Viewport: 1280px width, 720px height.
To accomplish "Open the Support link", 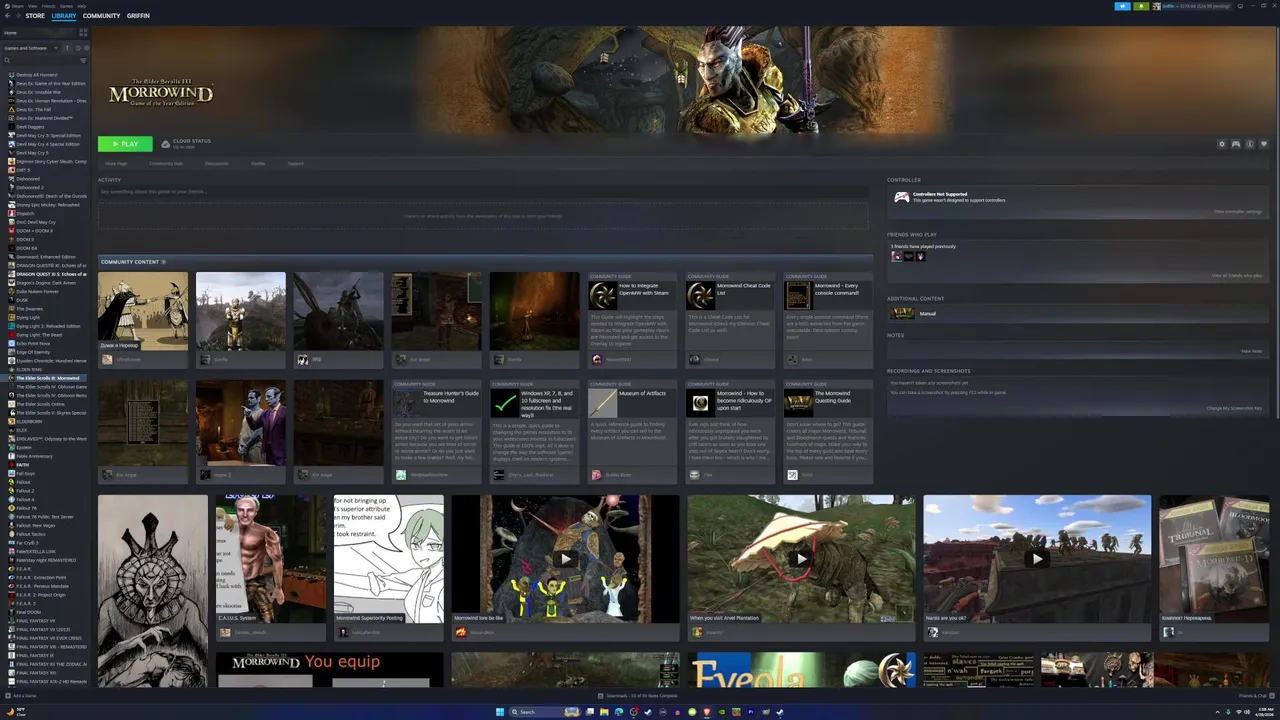I will coord(295,163).
